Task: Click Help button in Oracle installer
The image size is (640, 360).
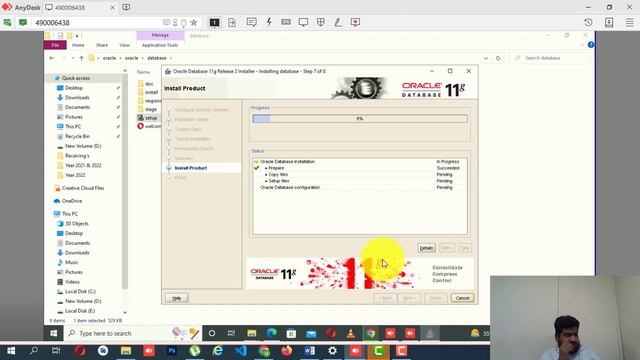Action: [x=176, y=298]
